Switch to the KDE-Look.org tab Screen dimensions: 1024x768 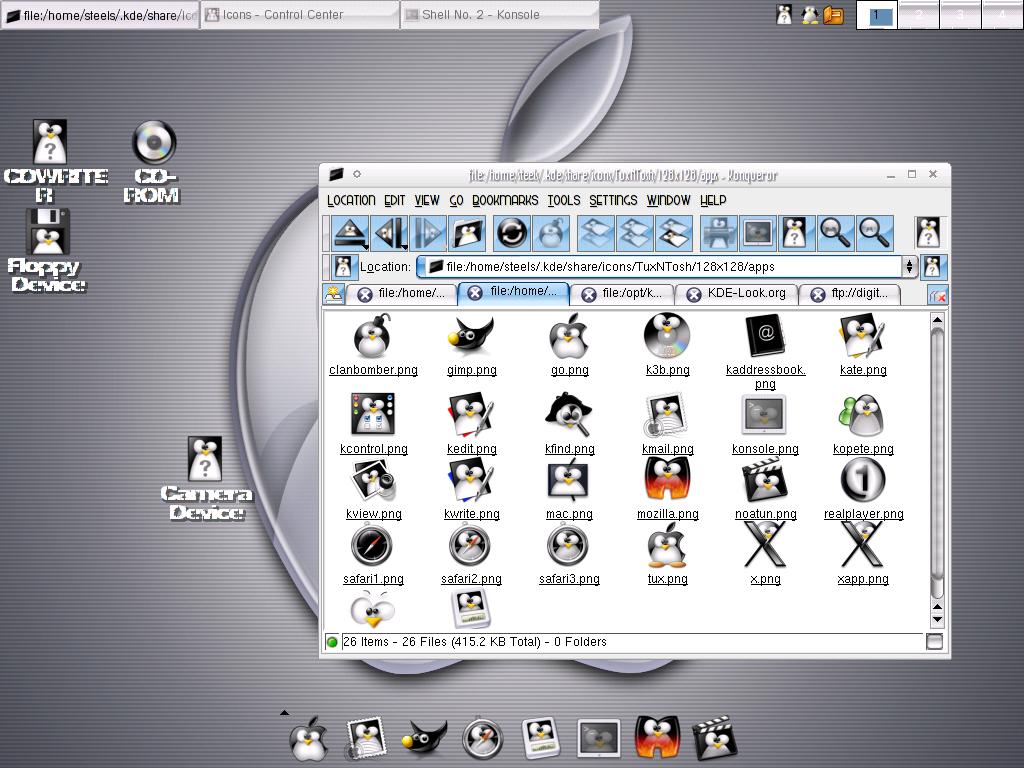point(737,294)
